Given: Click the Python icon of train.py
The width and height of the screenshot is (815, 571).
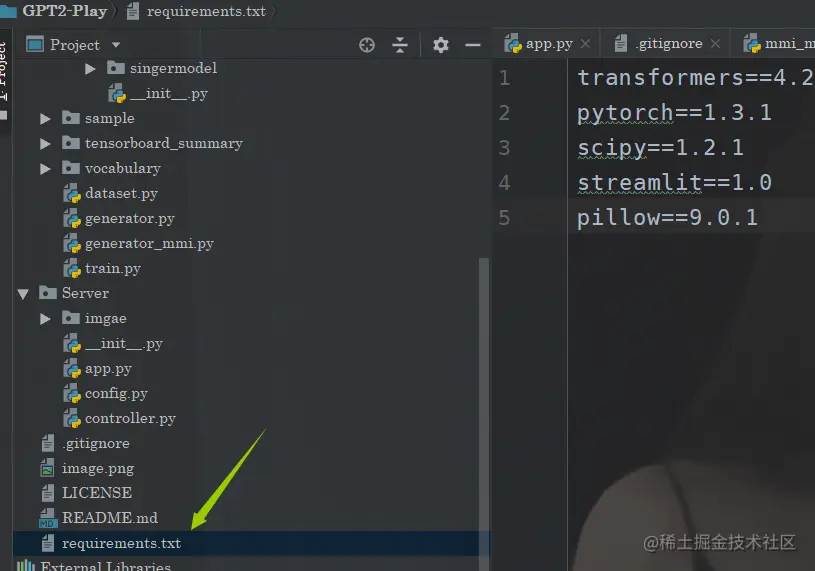Looking at the screenshot, I should [72, 269].
